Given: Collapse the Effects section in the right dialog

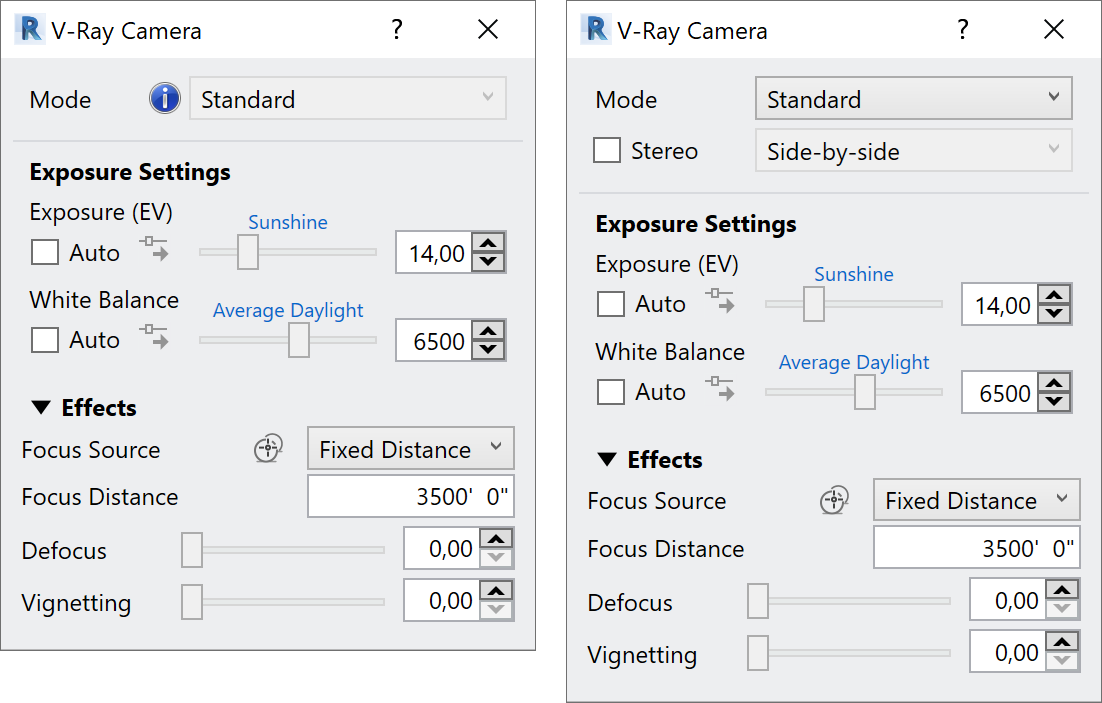Looking at the screenshot, I should click(607, 460).
